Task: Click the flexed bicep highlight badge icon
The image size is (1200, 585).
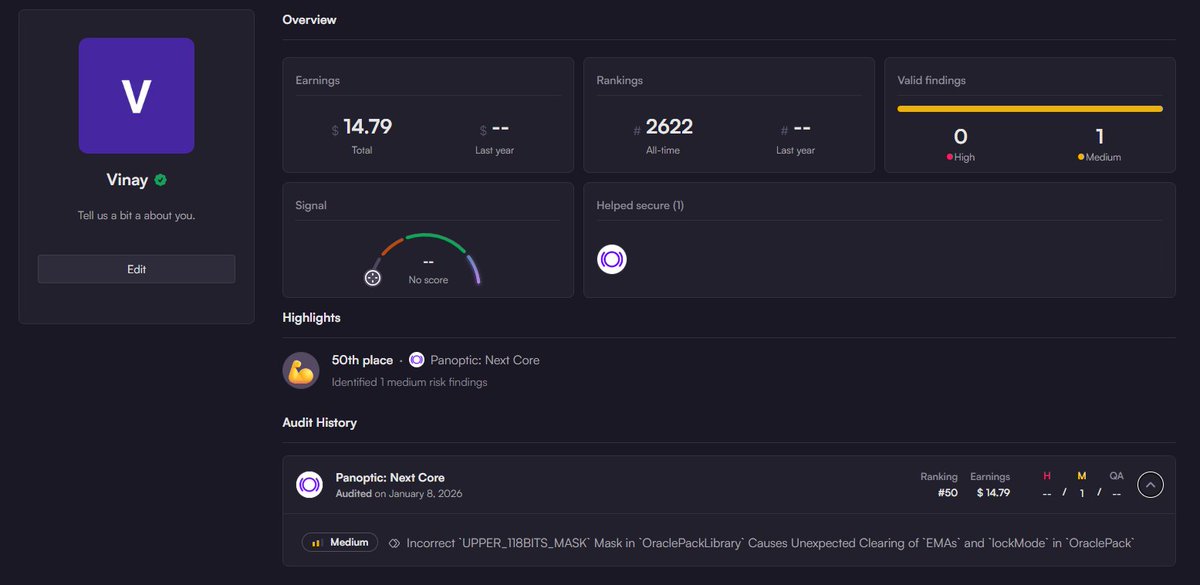Action: click(x=300, y=370)
